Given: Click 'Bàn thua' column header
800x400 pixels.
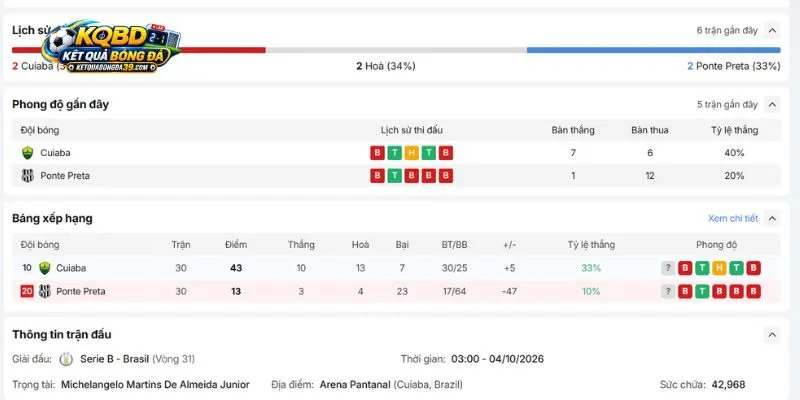Looking at the screenshot, I should pos(649,130).
